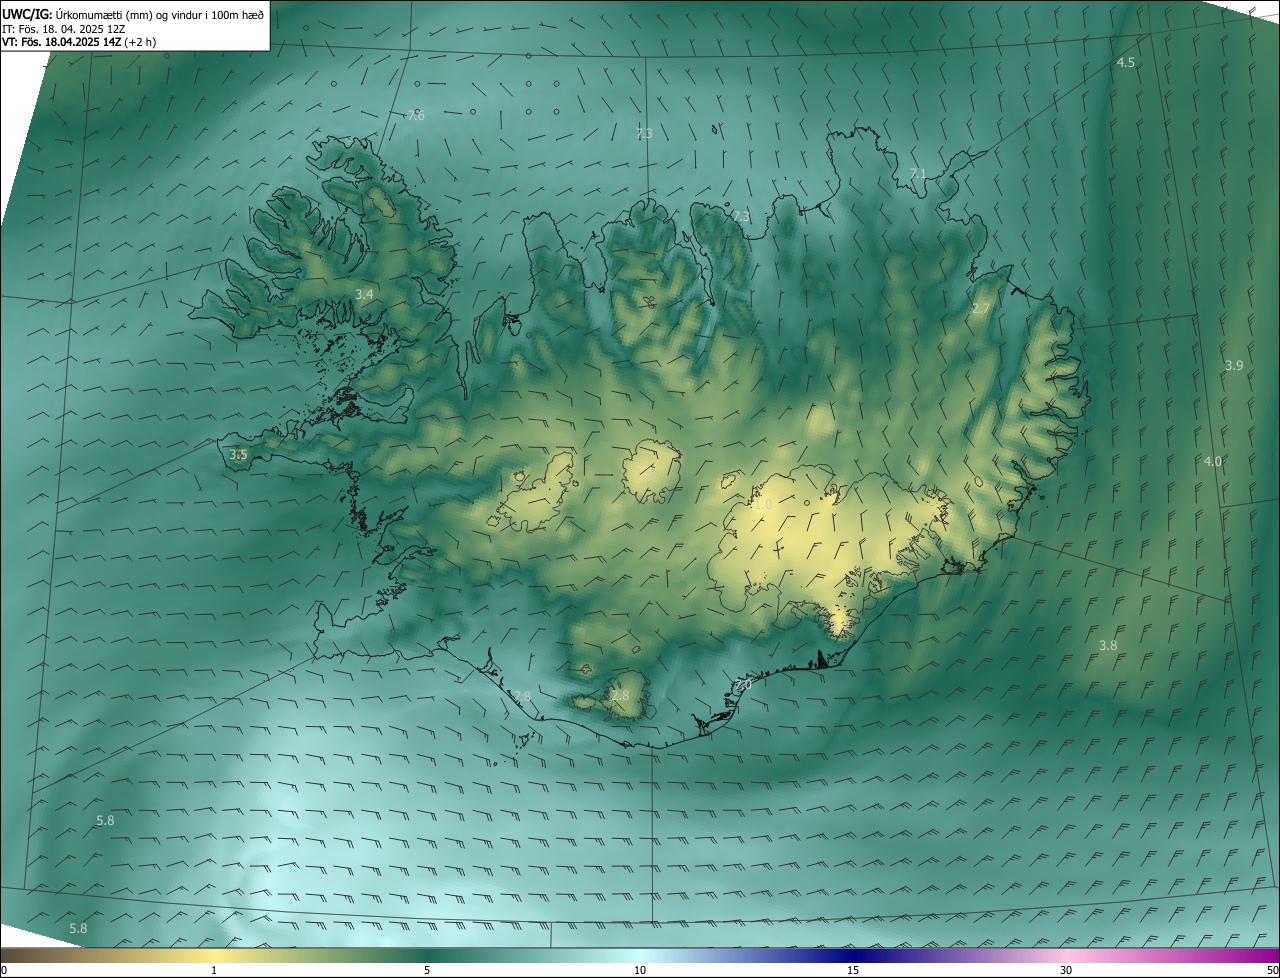Viewport: 1280px width, 978px height.
Task: Click the 2.7 value label
Action: tap(980, 309)
